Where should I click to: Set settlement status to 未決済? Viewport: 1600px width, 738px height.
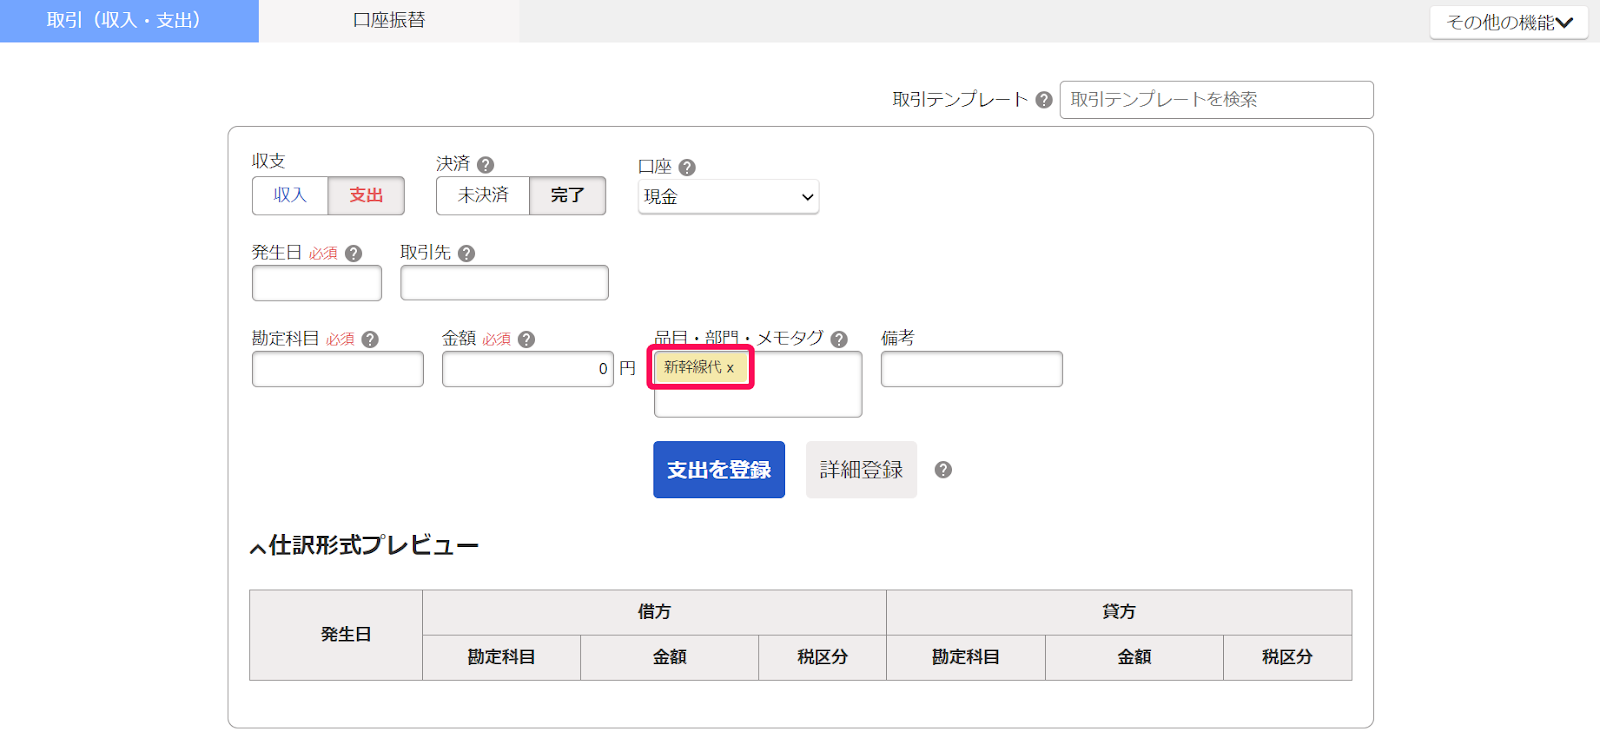(483, 195)
